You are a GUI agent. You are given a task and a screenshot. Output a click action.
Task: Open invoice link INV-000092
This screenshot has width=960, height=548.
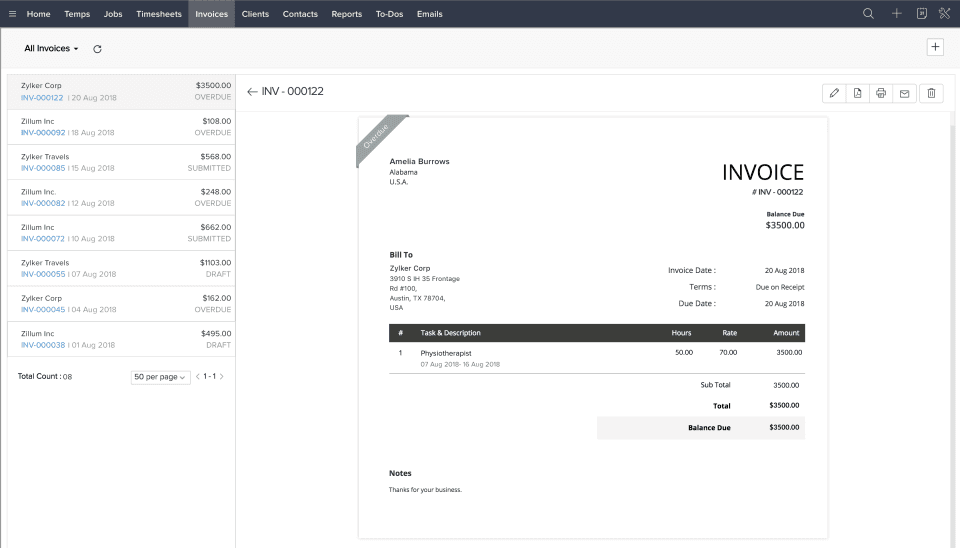43,133
